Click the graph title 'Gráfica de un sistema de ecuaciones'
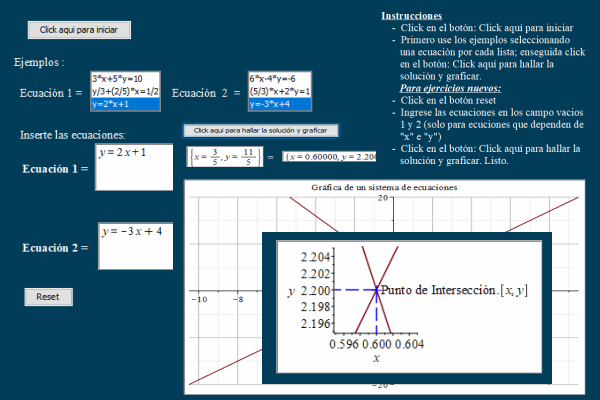The image size is (600, 400). pyautogui.click(x=384, y=188)
